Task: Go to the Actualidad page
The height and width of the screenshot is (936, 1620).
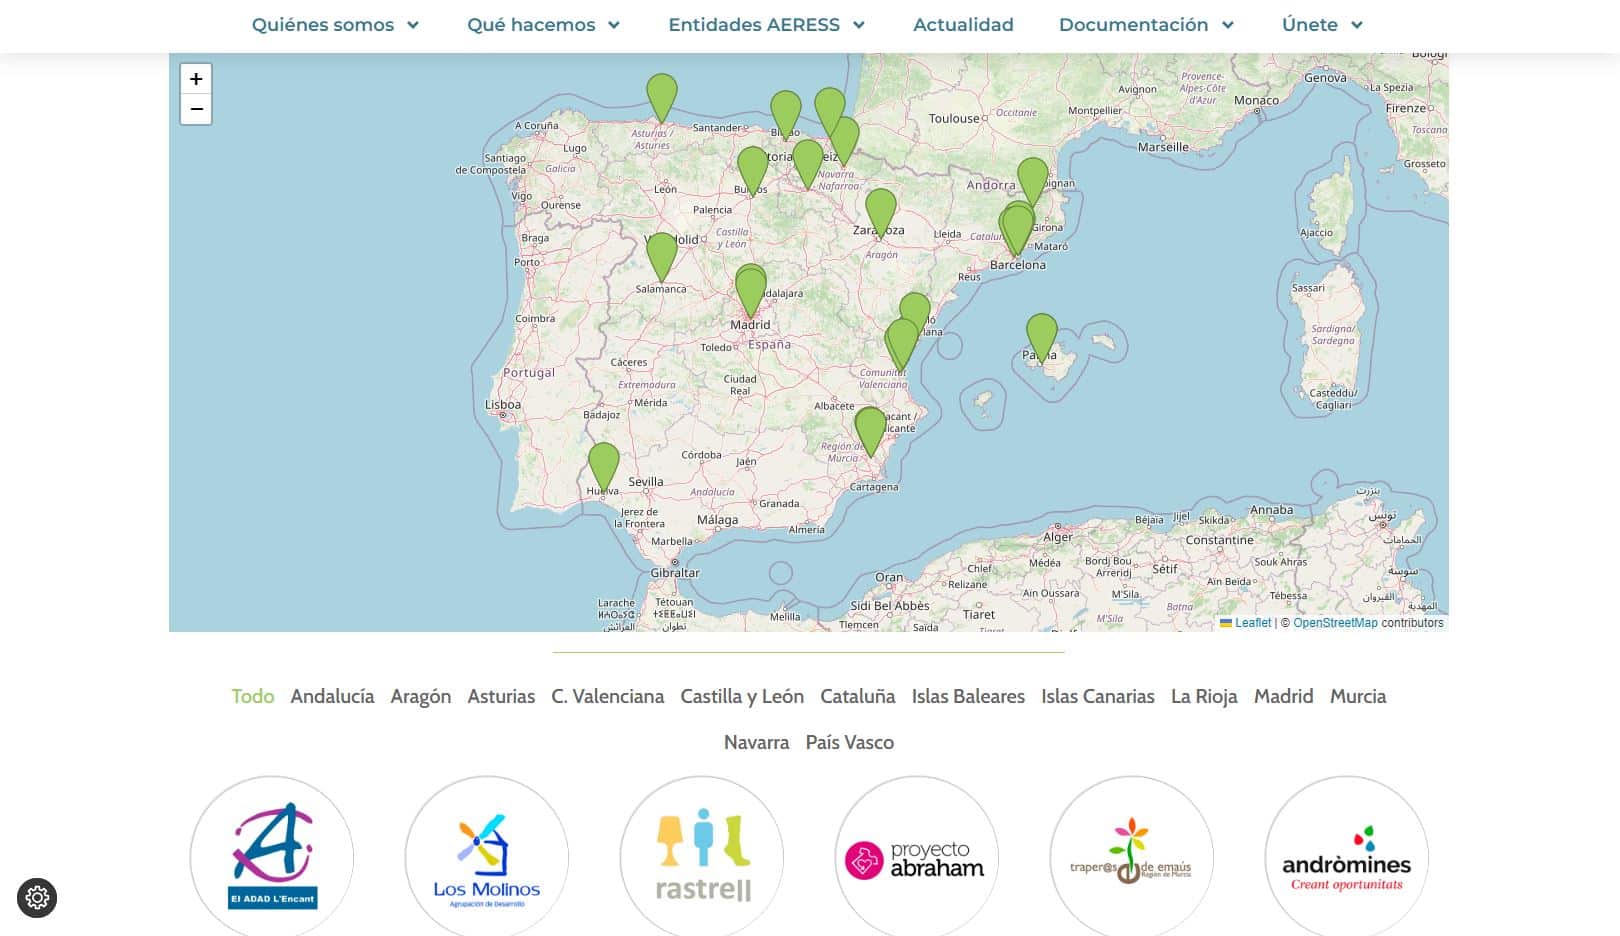Action: point(963,25)
